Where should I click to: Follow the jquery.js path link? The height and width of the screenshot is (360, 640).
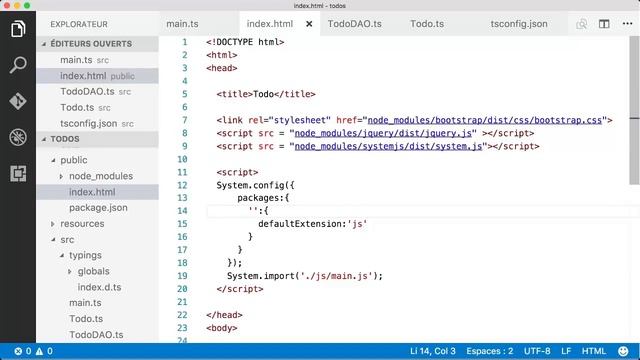pyautogui.click(x=383, y=133)
